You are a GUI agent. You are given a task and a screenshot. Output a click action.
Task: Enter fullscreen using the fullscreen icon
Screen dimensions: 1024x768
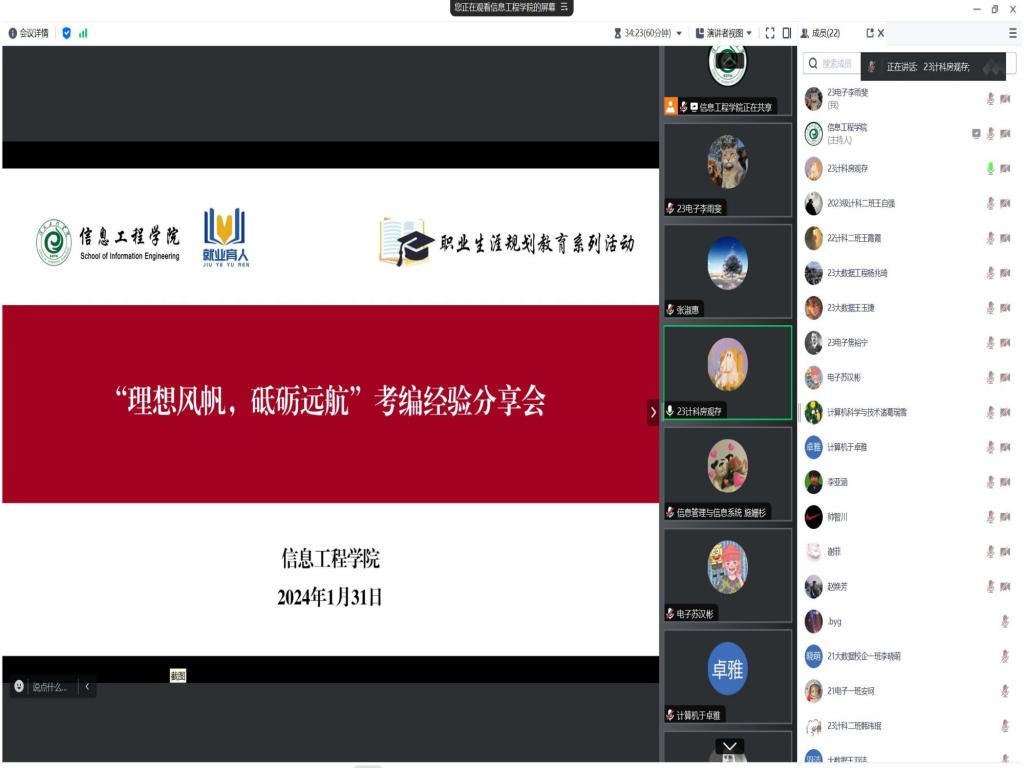(770, 33)
